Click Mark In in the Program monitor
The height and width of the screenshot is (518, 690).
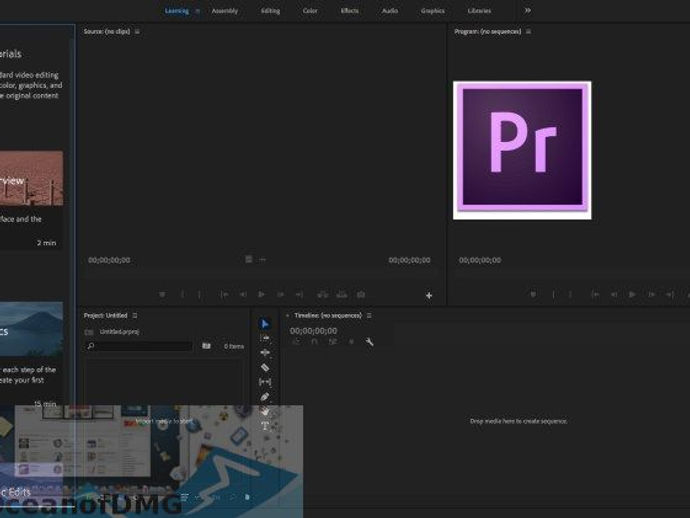click(x=554, y=294)
